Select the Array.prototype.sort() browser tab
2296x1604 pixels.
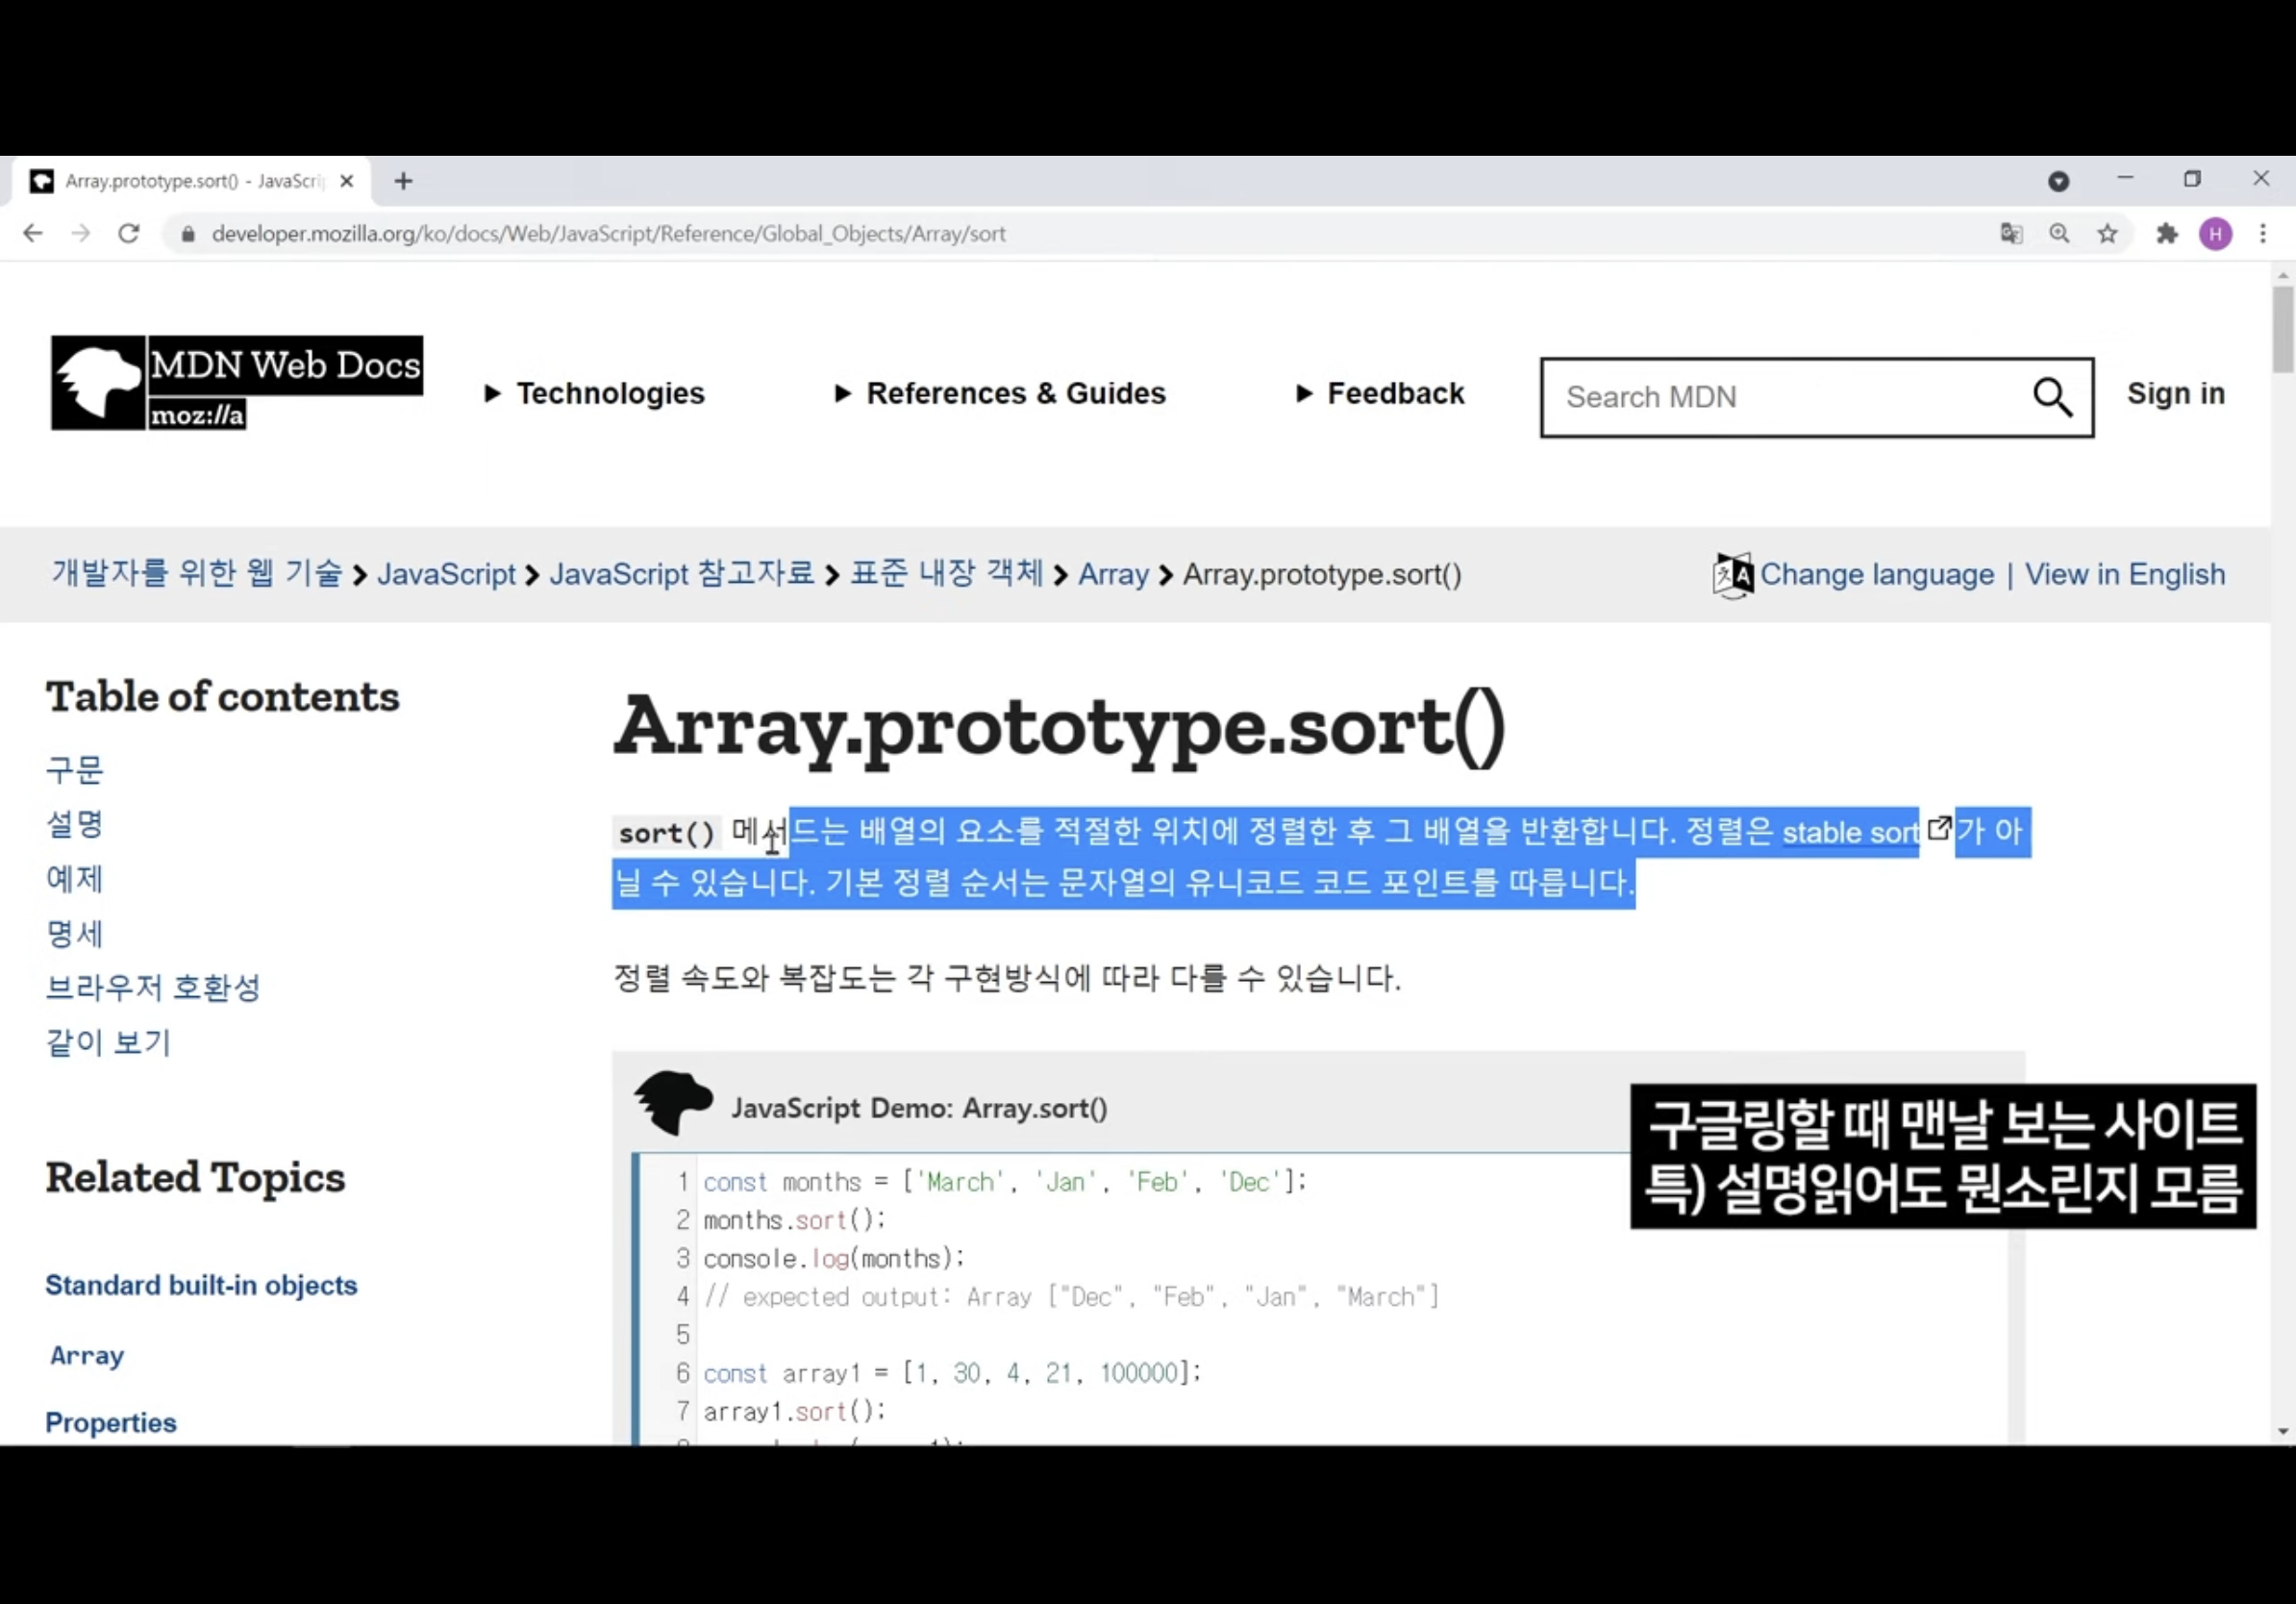coord(190,181)
